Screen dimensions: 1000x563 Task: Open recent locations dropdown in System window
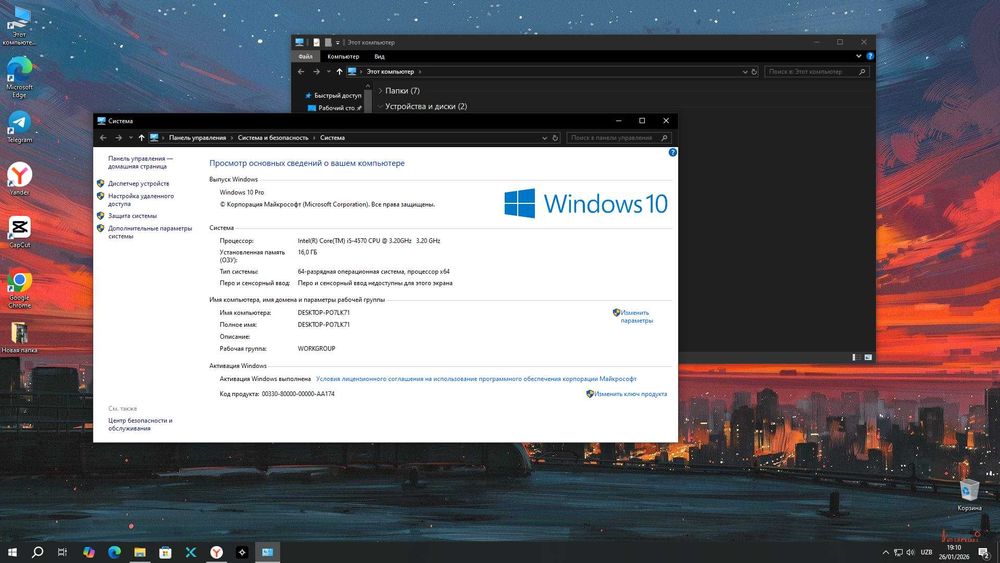(131, 138)
